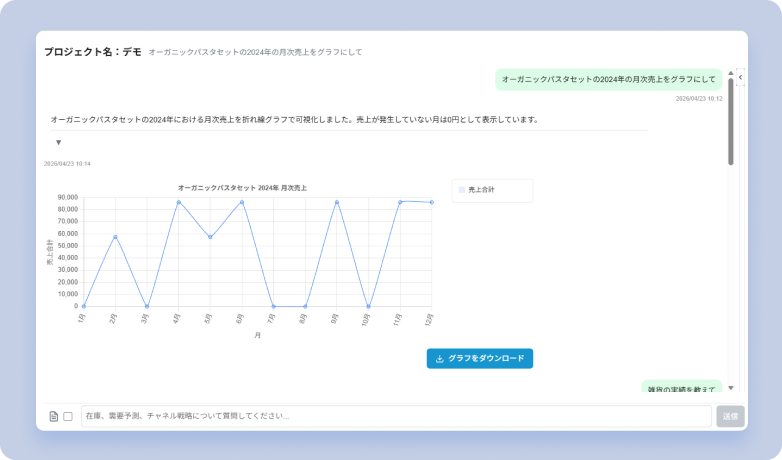The width and height of the screenshot is (782, 460).
Task: Click the 8月 x-axis label
Action: (303, 318)
